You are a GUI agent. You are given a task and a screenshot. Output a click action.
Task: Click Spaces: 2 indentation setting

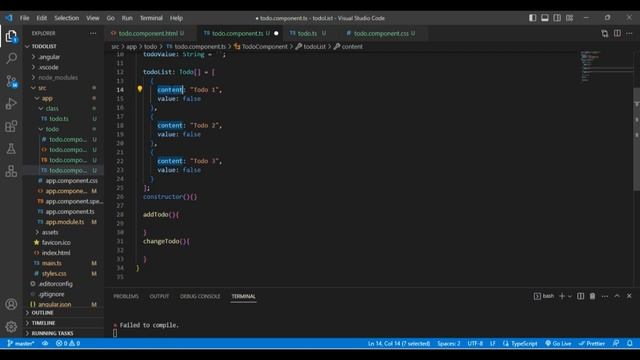pos(449,343)
